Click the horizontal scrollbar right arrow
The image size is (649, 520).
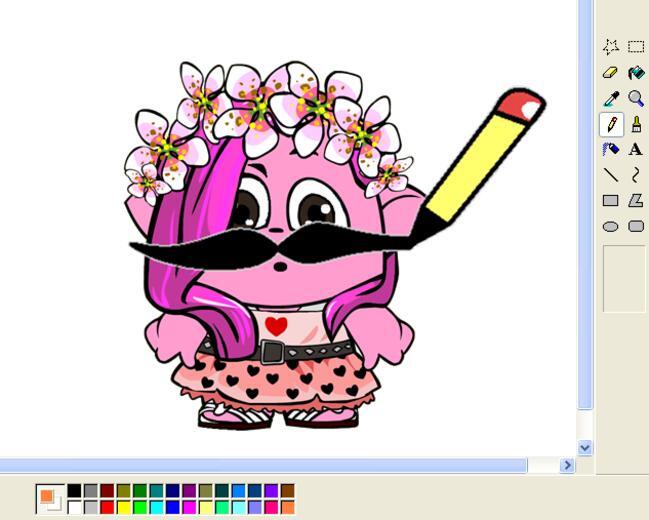tap(567, 465)
